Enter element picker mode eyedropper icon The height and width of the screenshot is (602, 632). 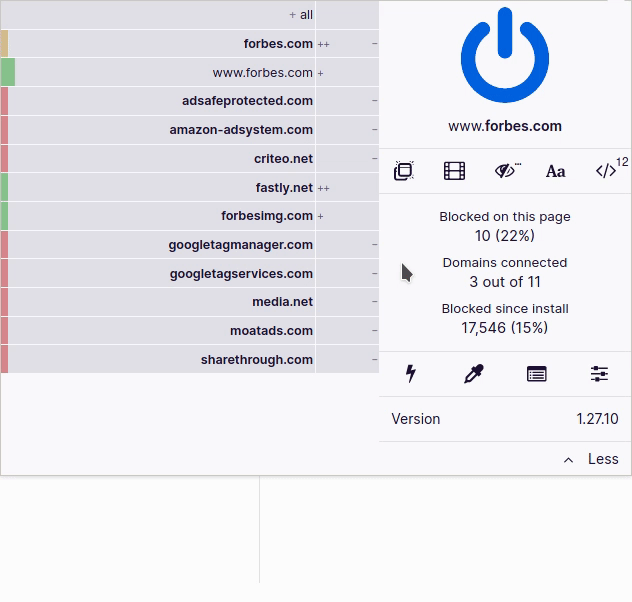474,374
